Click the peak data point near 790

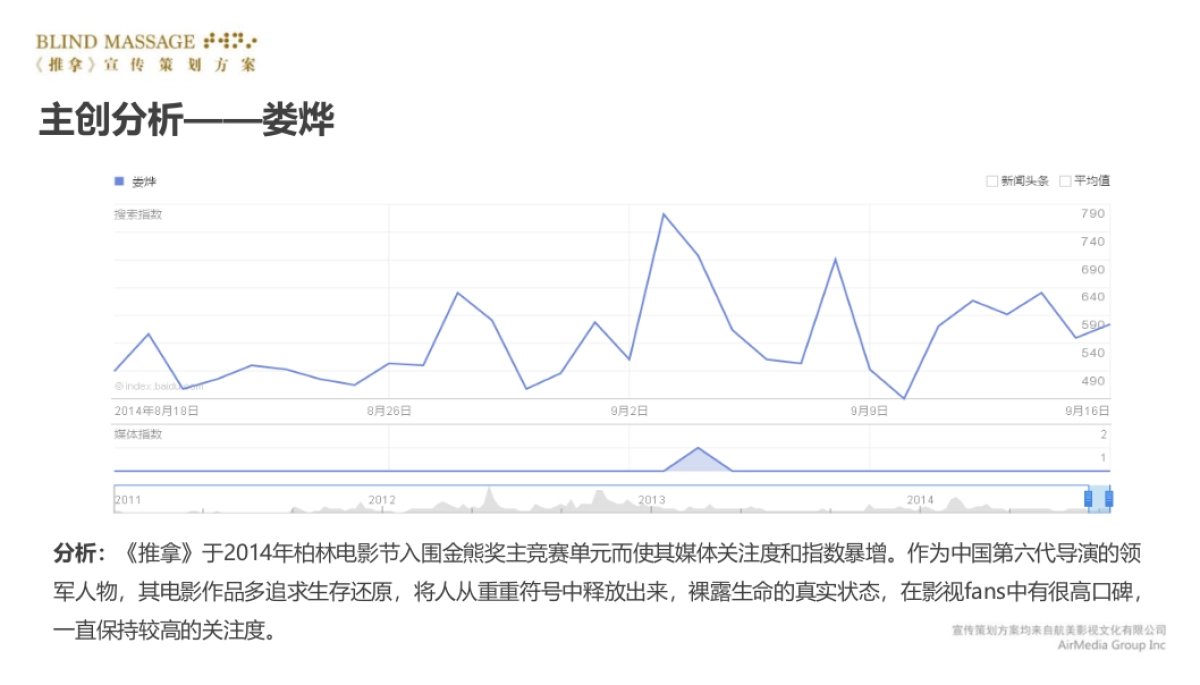point(665,212)
